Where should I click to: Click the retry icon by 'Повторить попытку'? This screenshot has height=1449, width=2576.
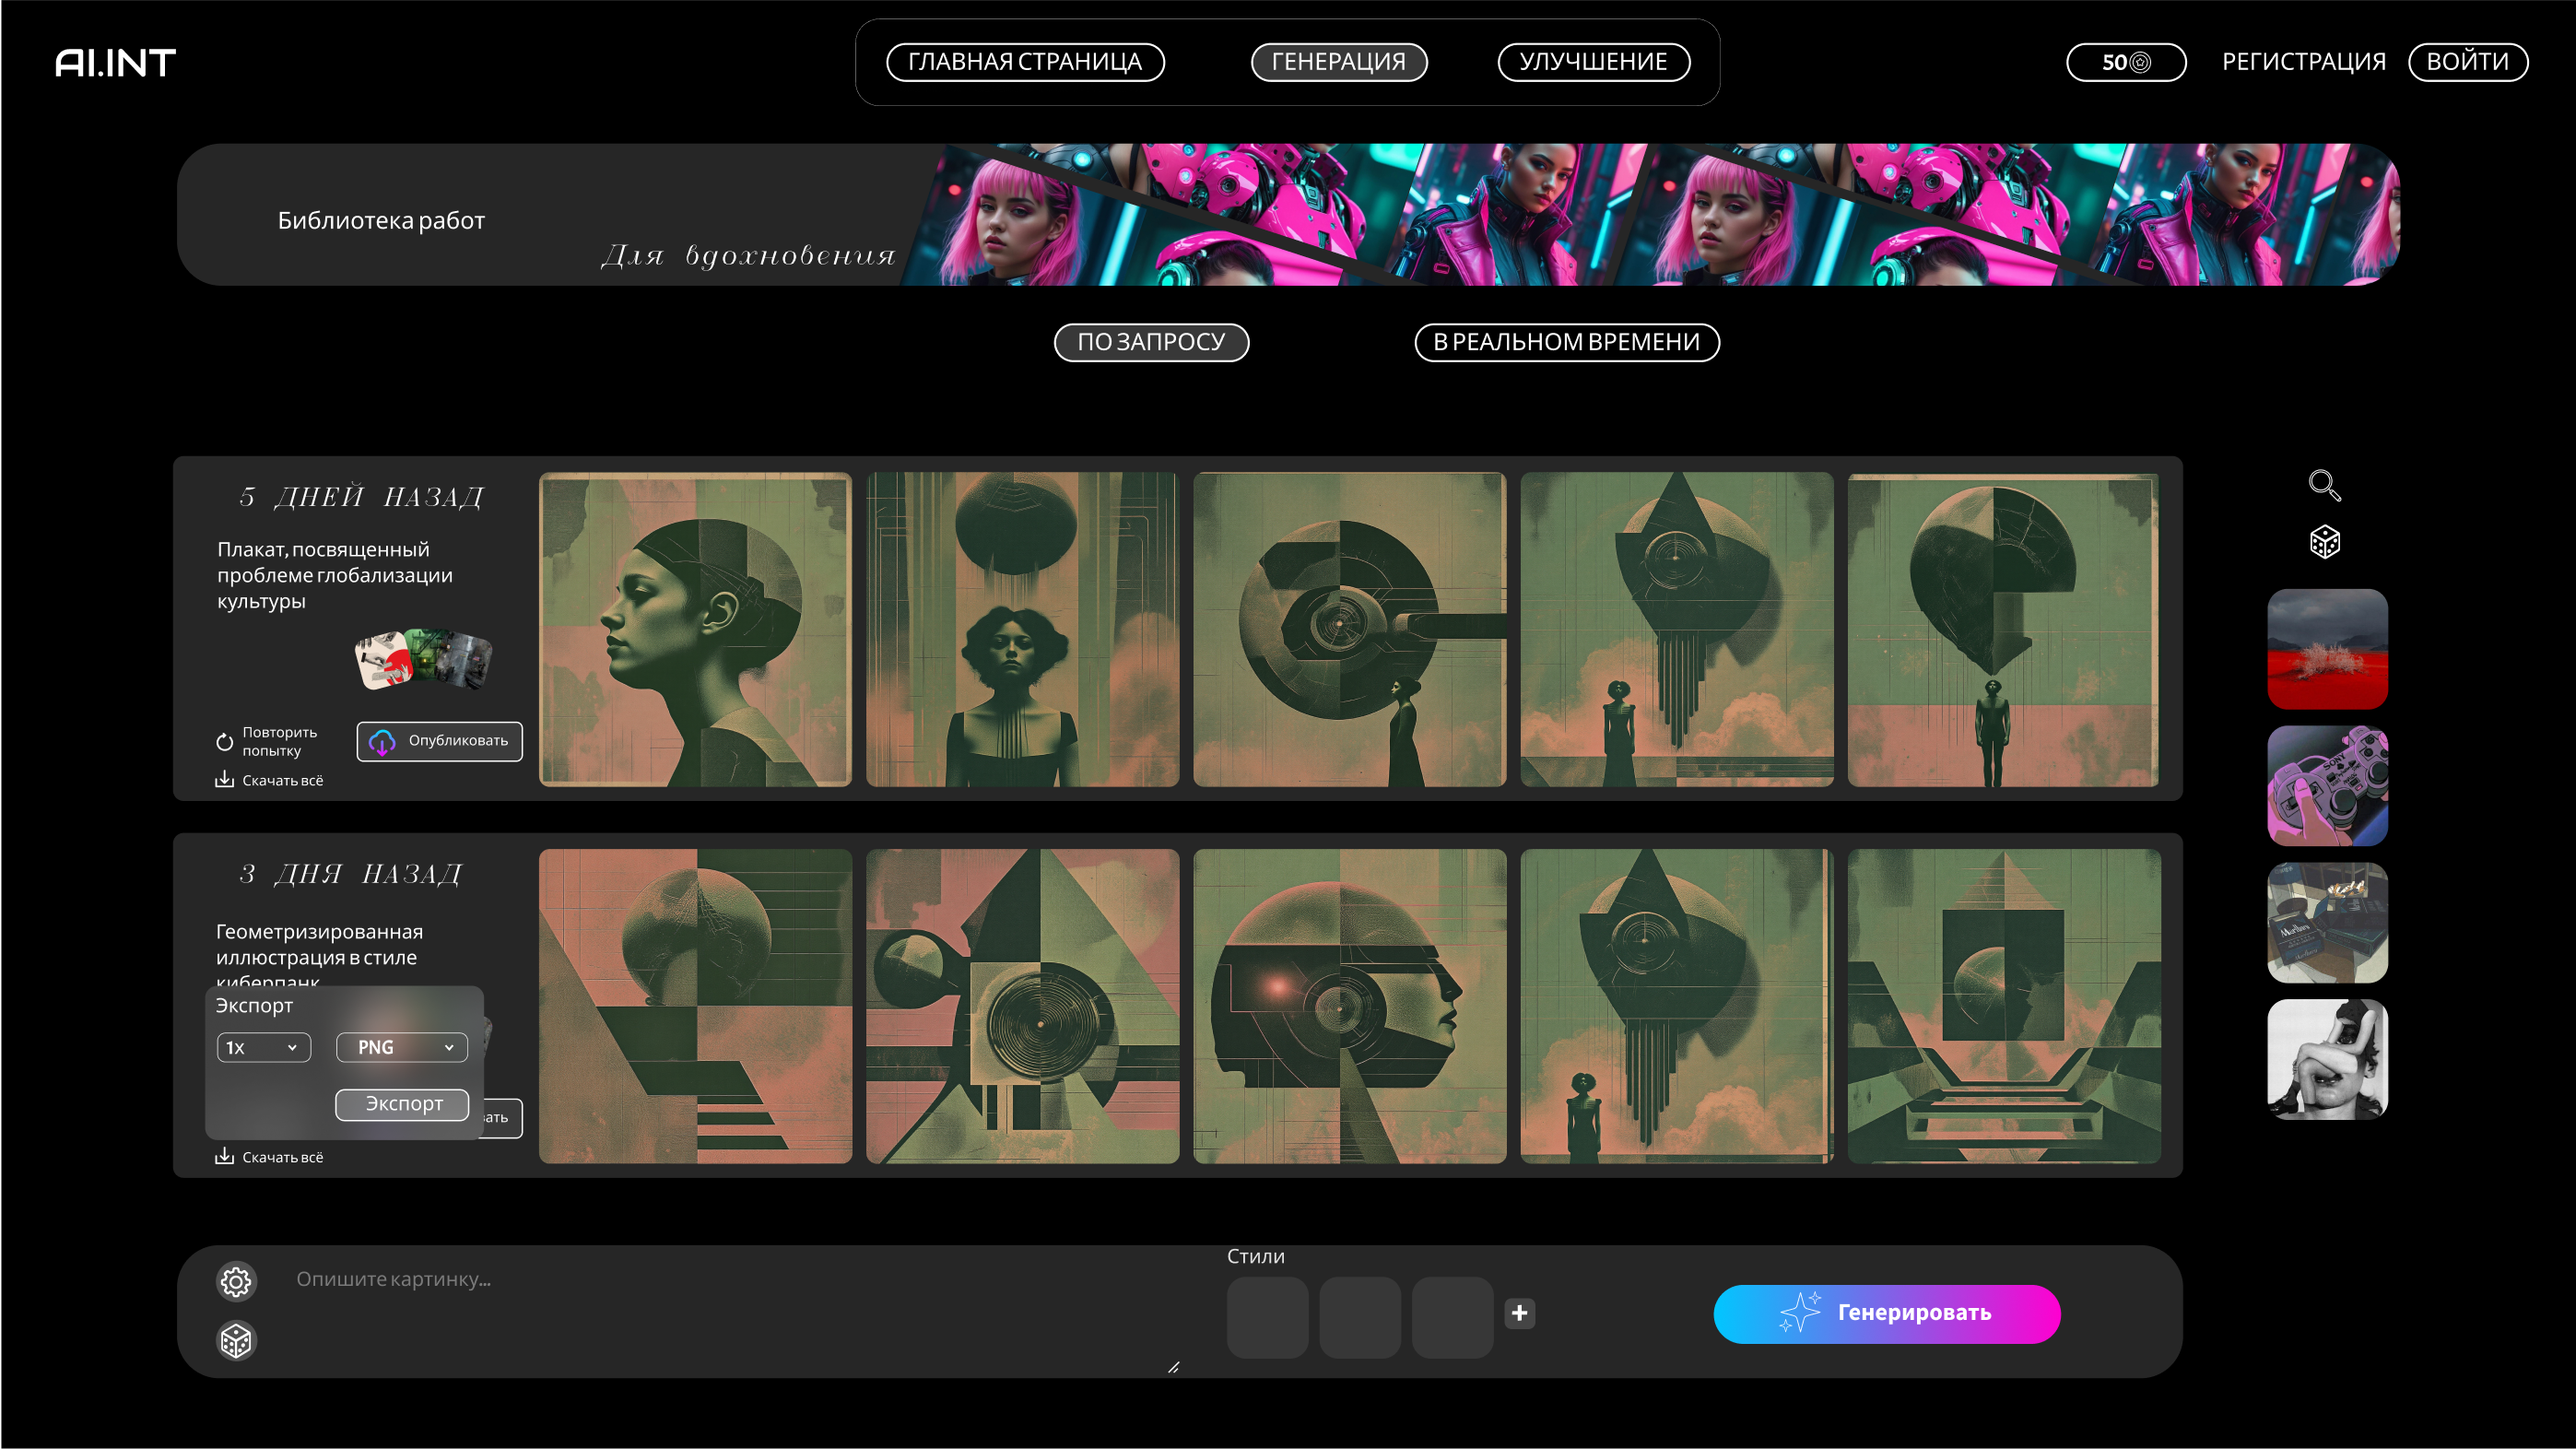[x=224, y=742]
